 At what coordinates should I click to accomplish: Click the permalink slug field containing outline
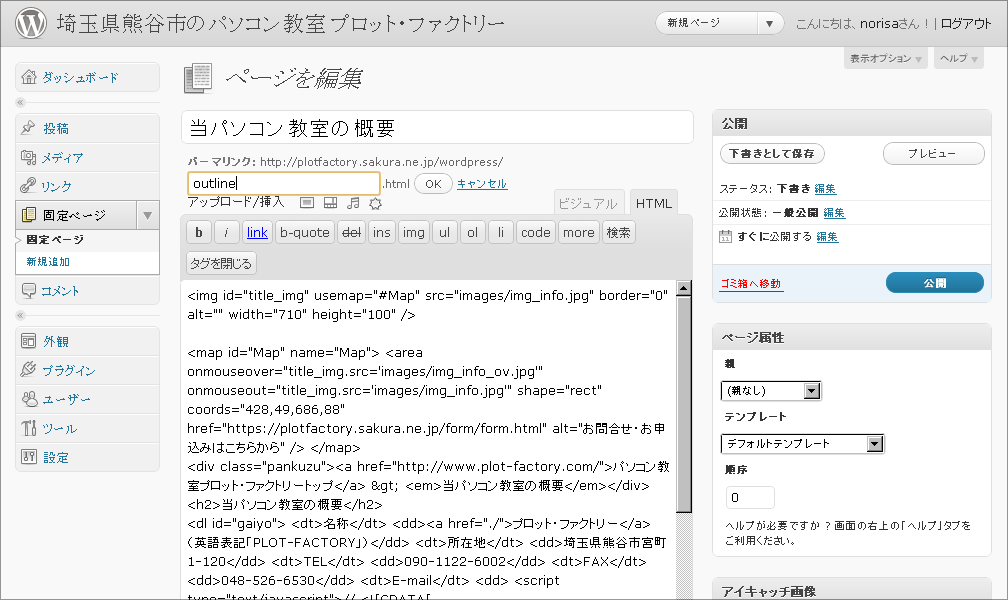coord(284,183)
